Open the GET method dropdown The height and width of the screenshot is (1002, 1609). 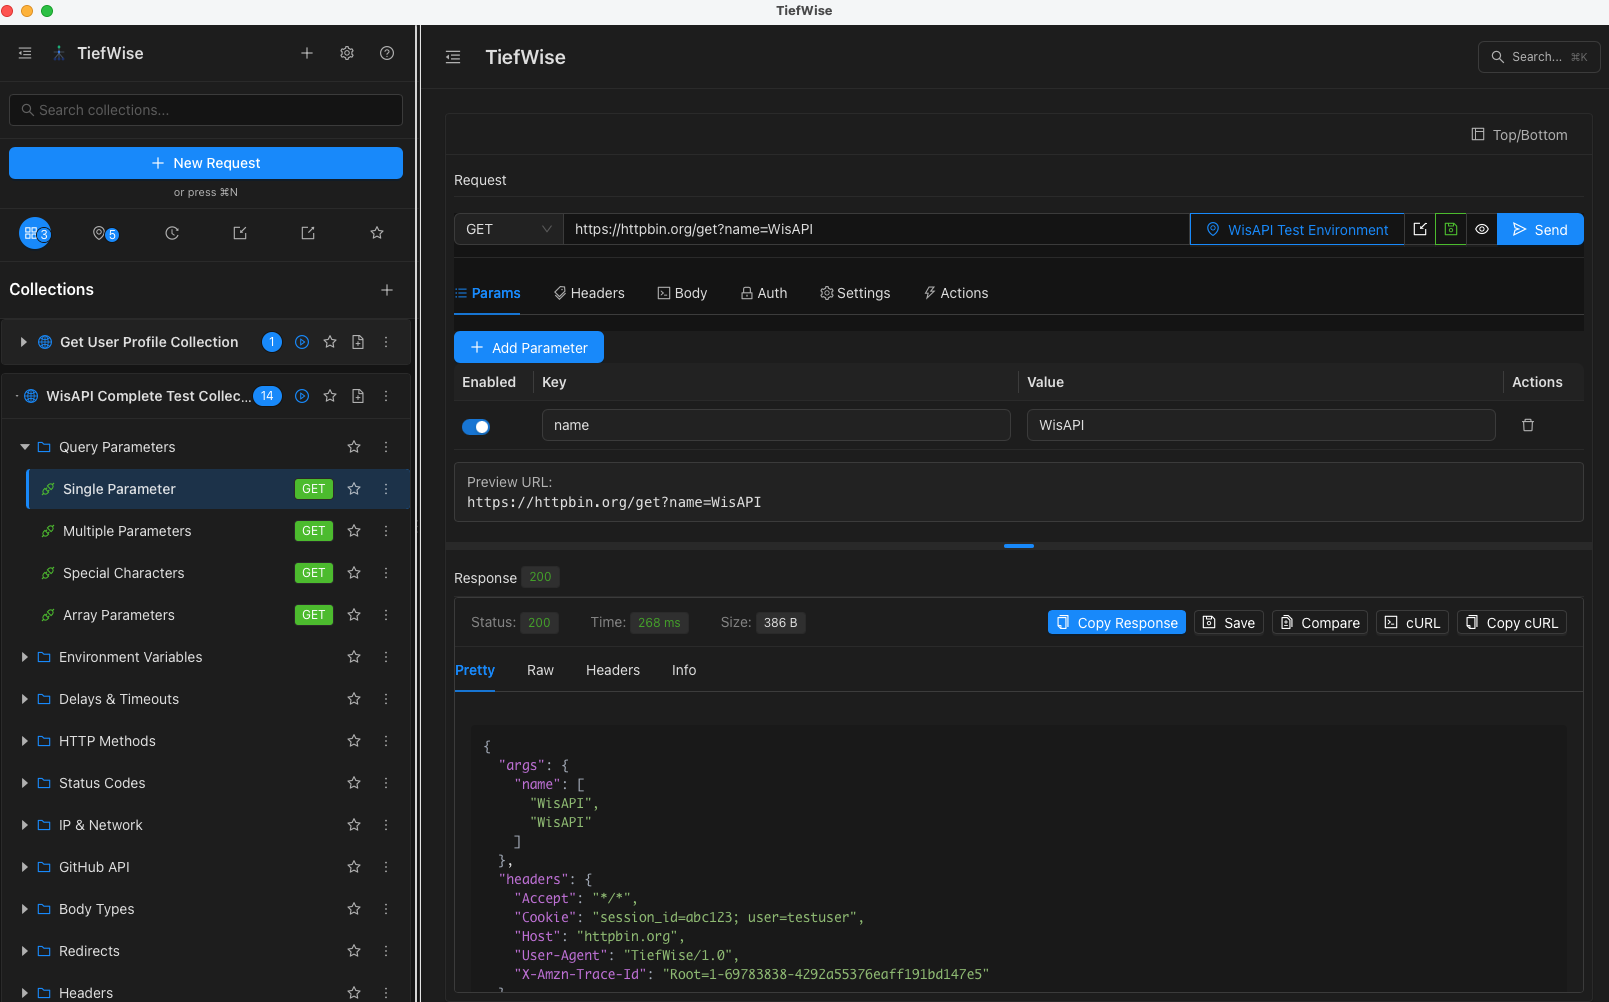(x=508, y=229)
